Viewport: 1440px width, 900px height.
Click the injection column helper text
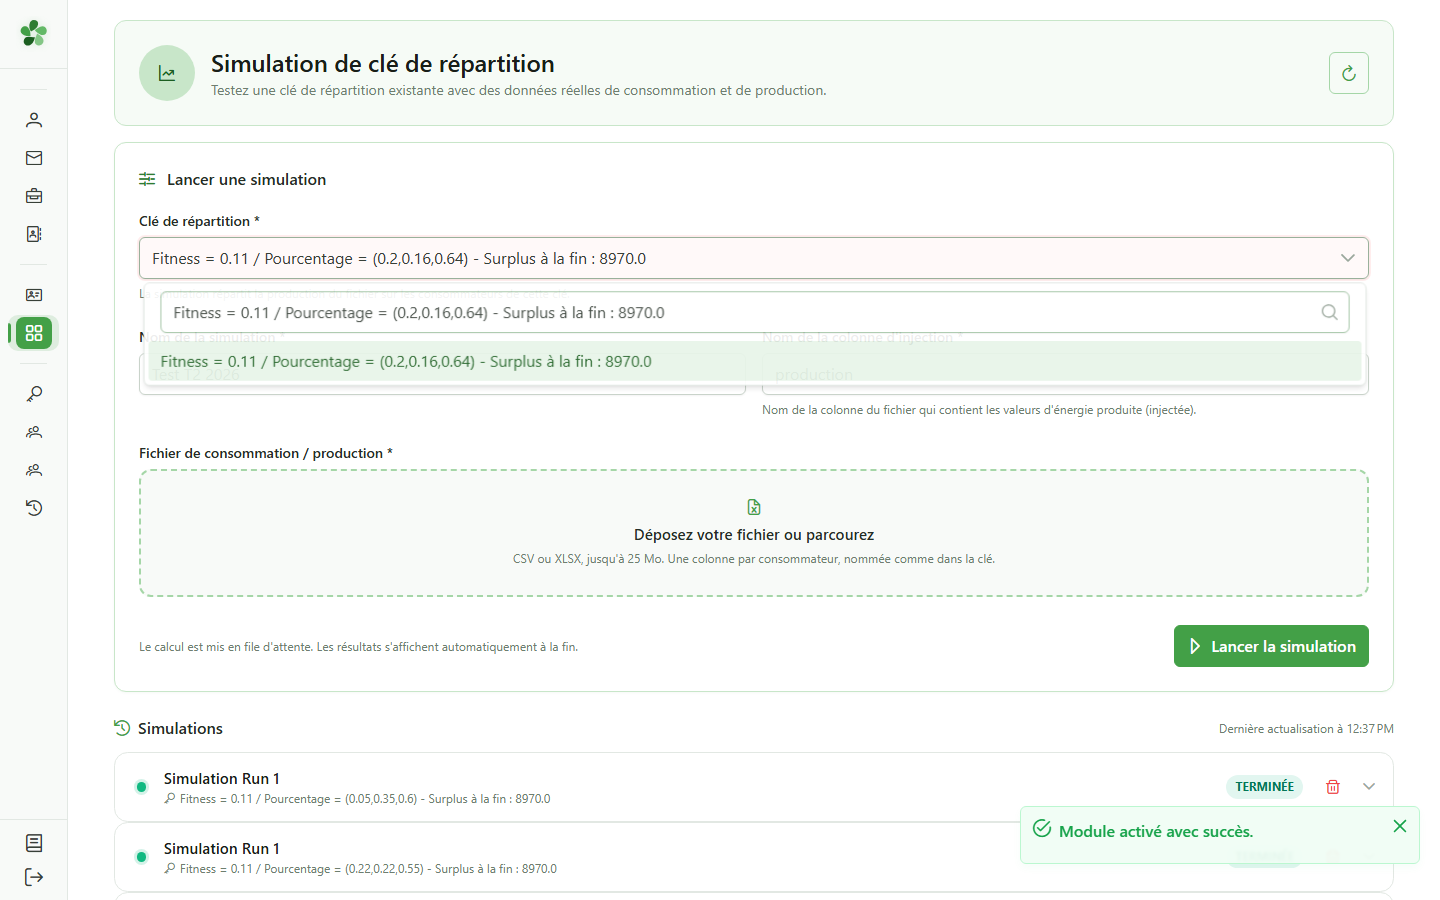coord(979,410)
